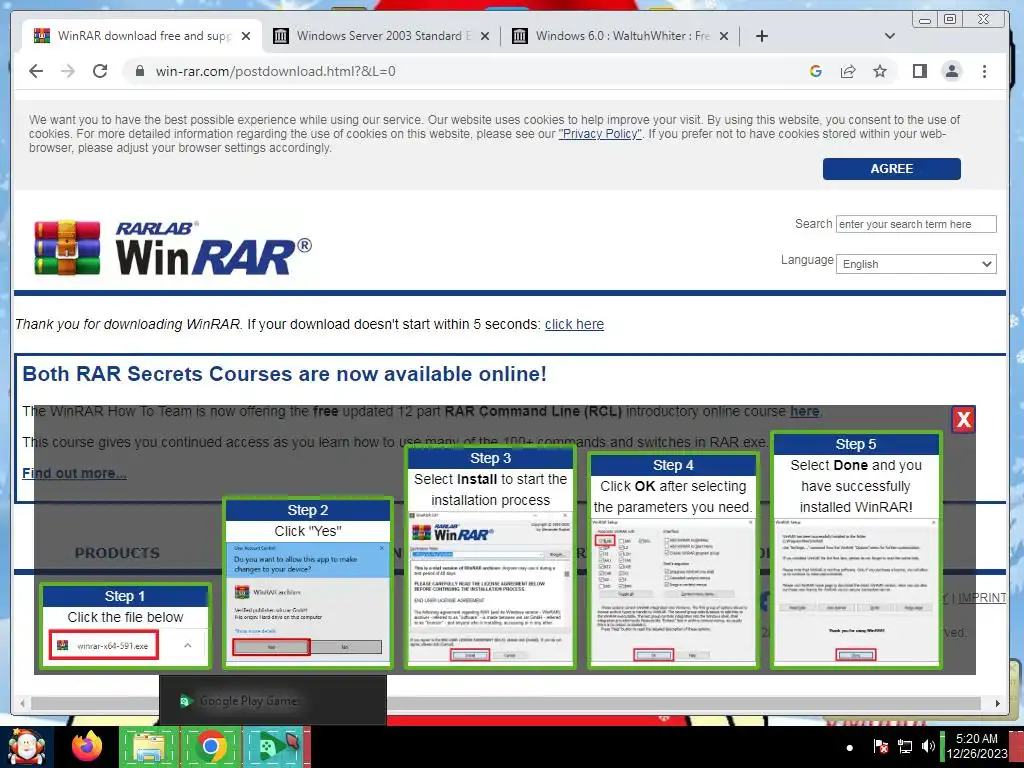The width and height of the screenshot is (1024, 768).
Task: Focus the site search field
Action: tap(916, 224)
